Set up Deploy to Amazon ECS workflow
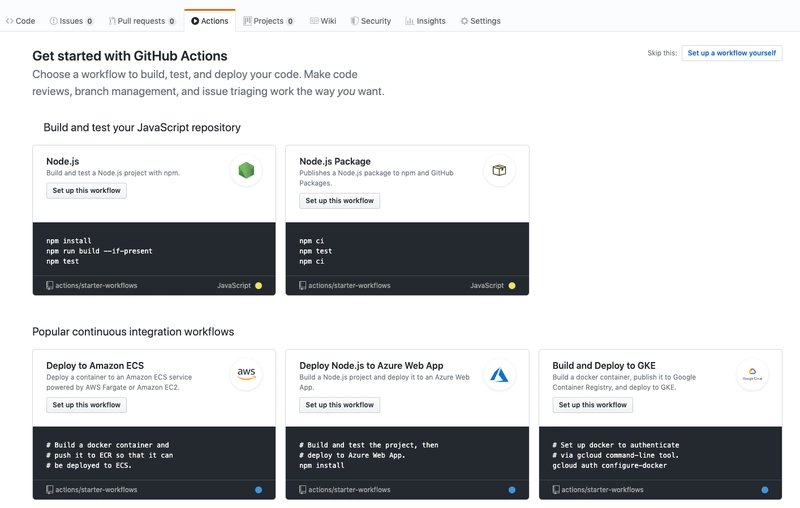Image resolution: width=800 pixels, height=508 pixels. pyautogui.click(x=86, y=404)
